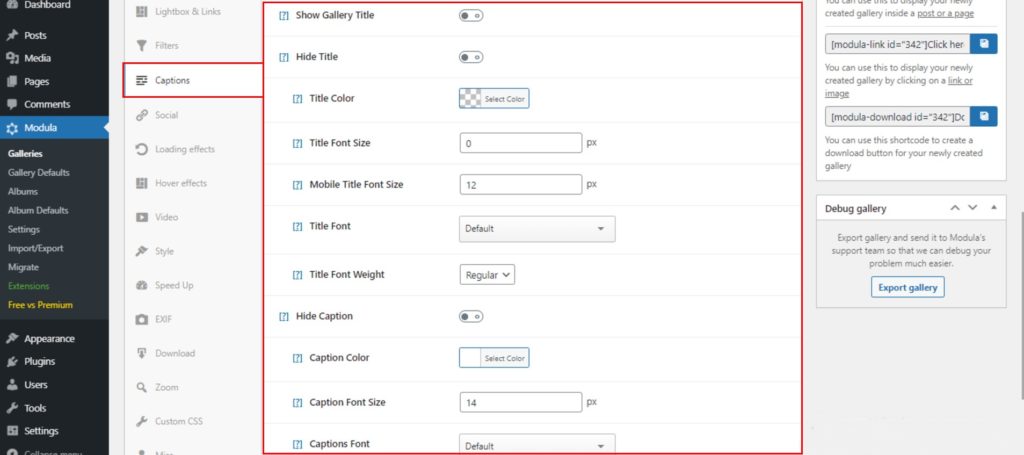Open the Media library in sidebar
Screen dimensions: 1024x455
click(37, 58)
